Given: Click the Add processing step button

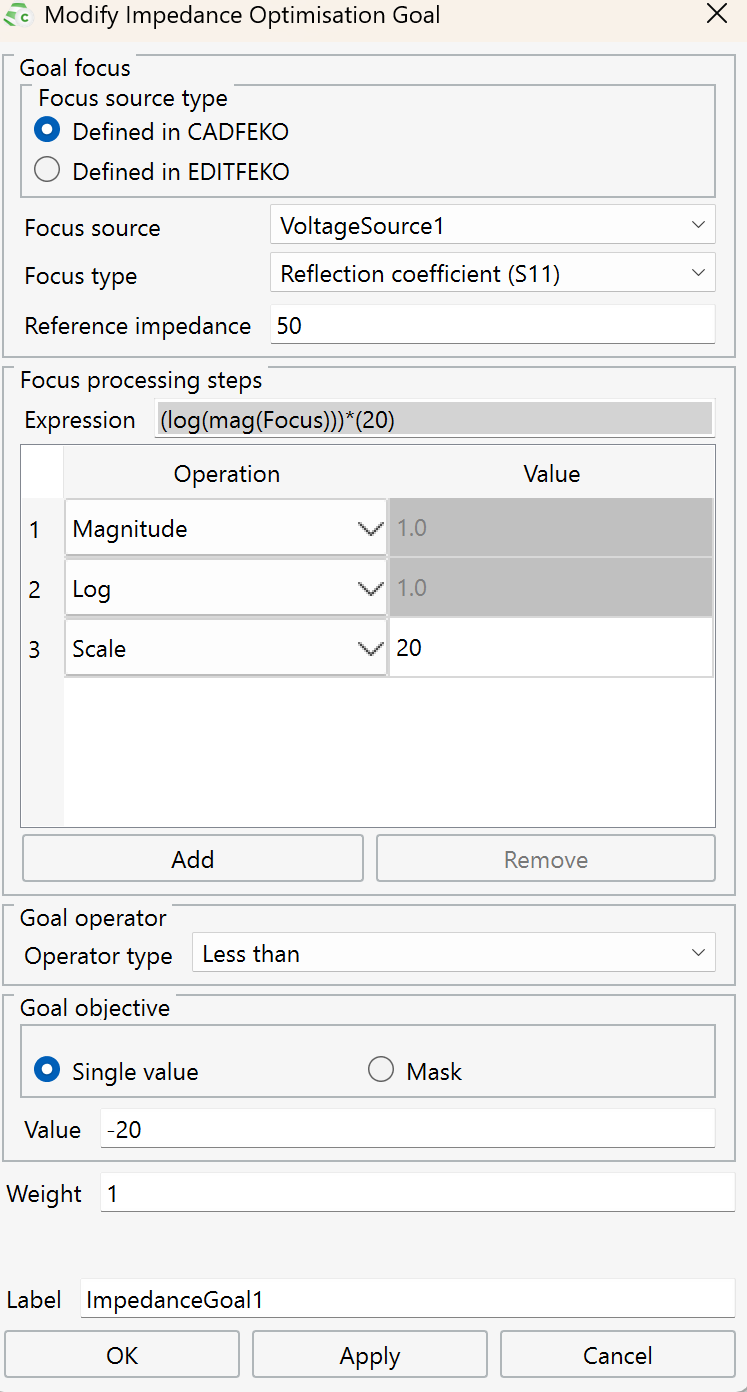Looking at the screenshot, I should click(x=193, y=860).
